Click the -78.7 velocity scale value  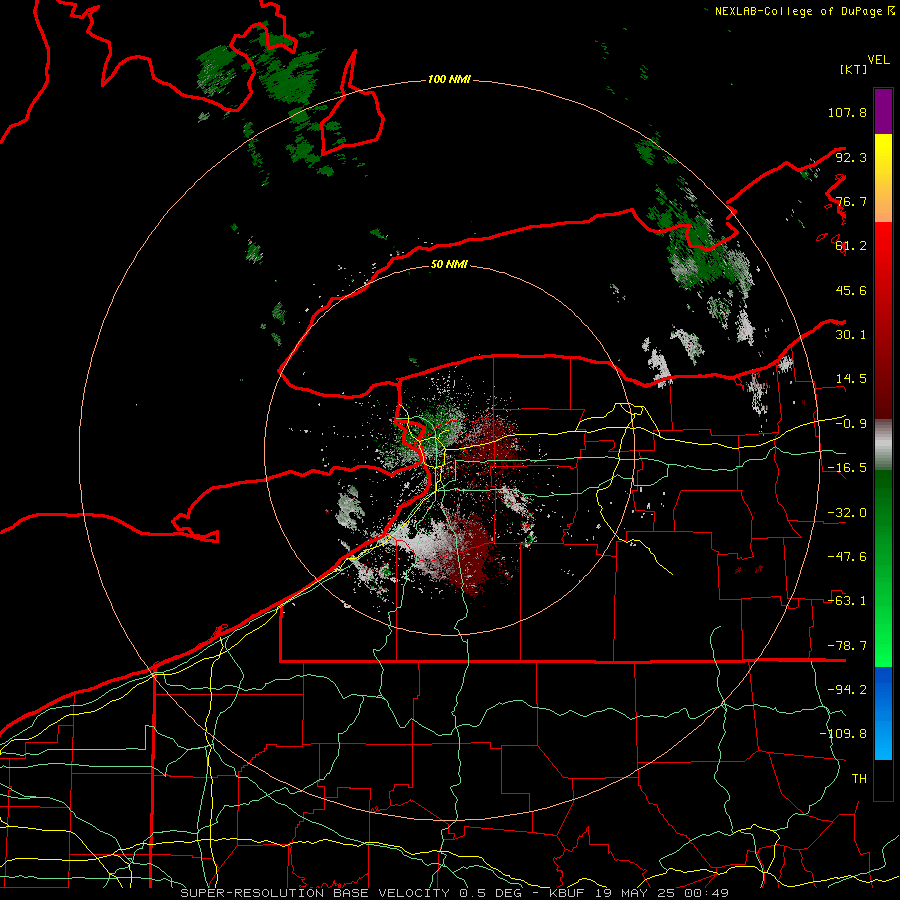click(x=847, y=646)
